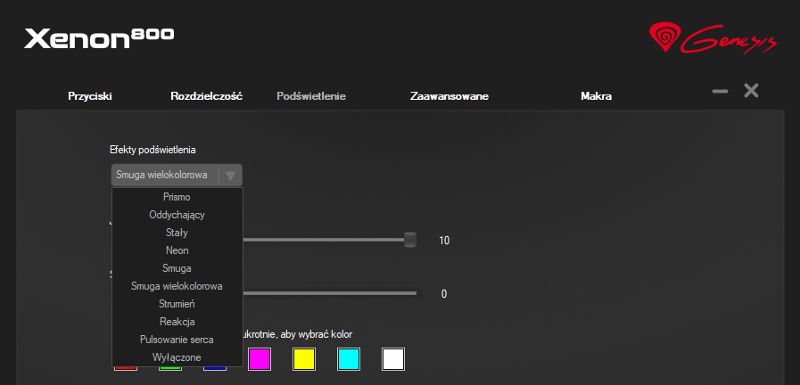The image size is (800, 385).
Task: Pick the Stały lighting effect
Action: [x=177, y=233]
